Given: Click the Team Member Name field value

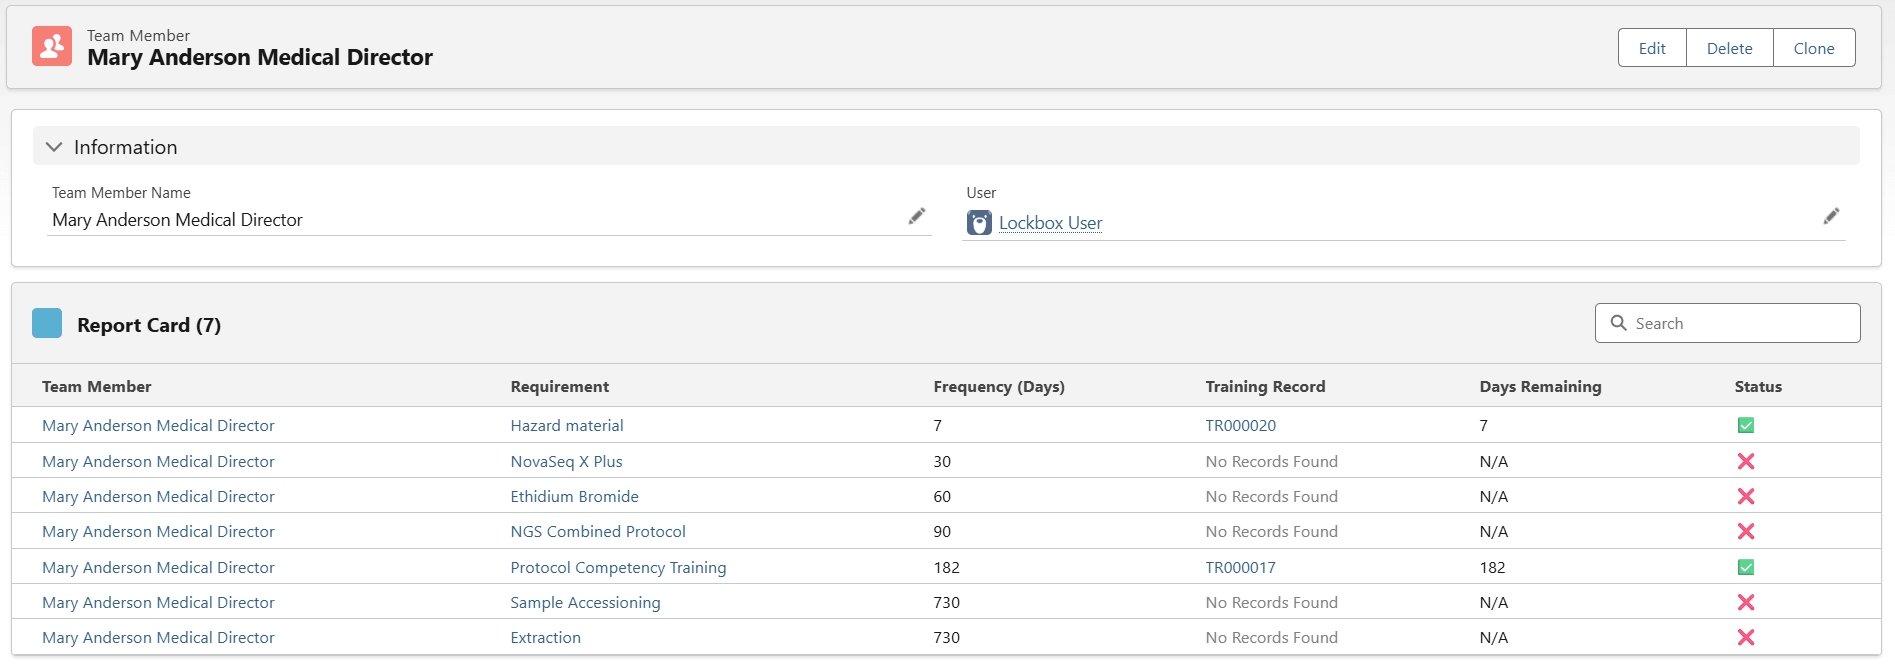Looking at the screenshot, I should 177,219.
